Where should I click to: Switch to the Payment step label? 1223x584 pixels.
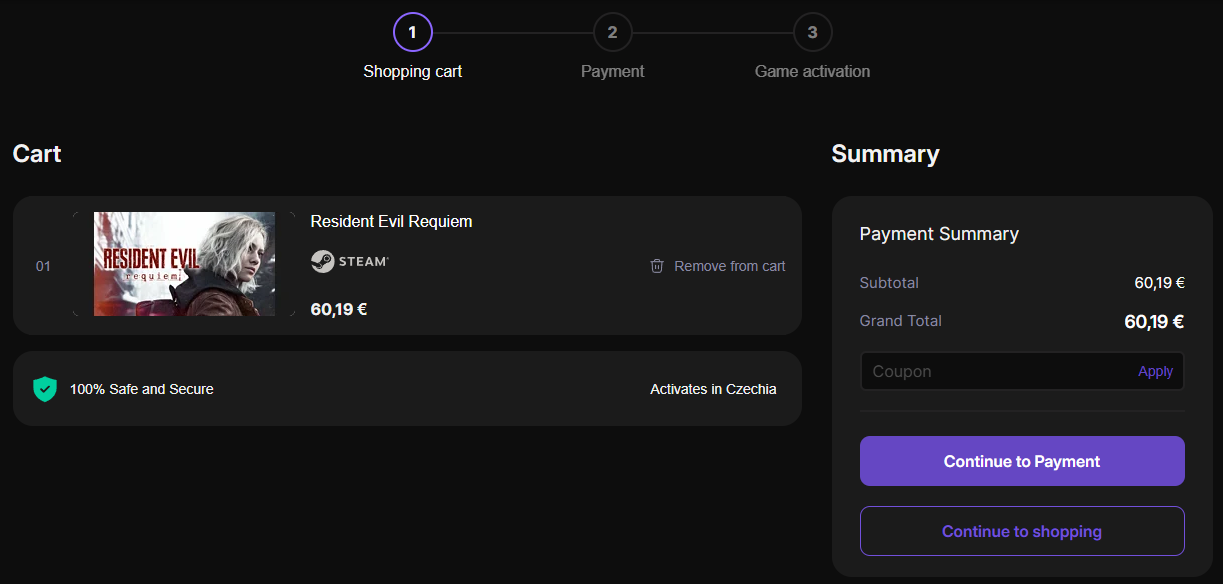pos(612,71)
